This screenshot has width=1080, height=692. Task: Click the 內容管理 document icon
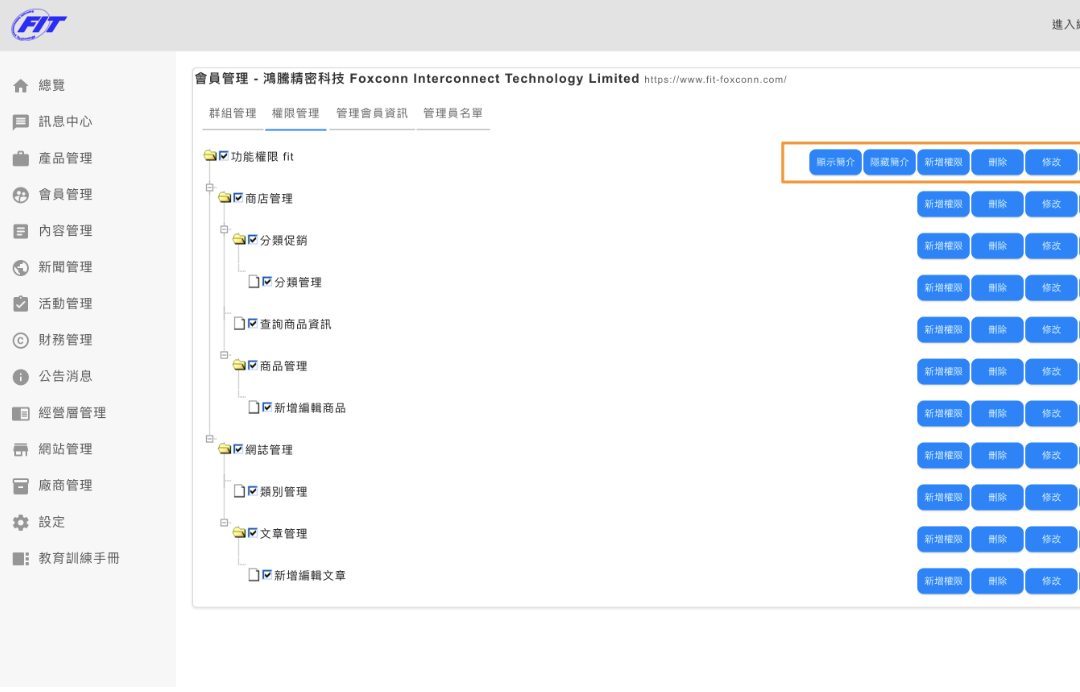pyautogui.click(x=21, y=231)
